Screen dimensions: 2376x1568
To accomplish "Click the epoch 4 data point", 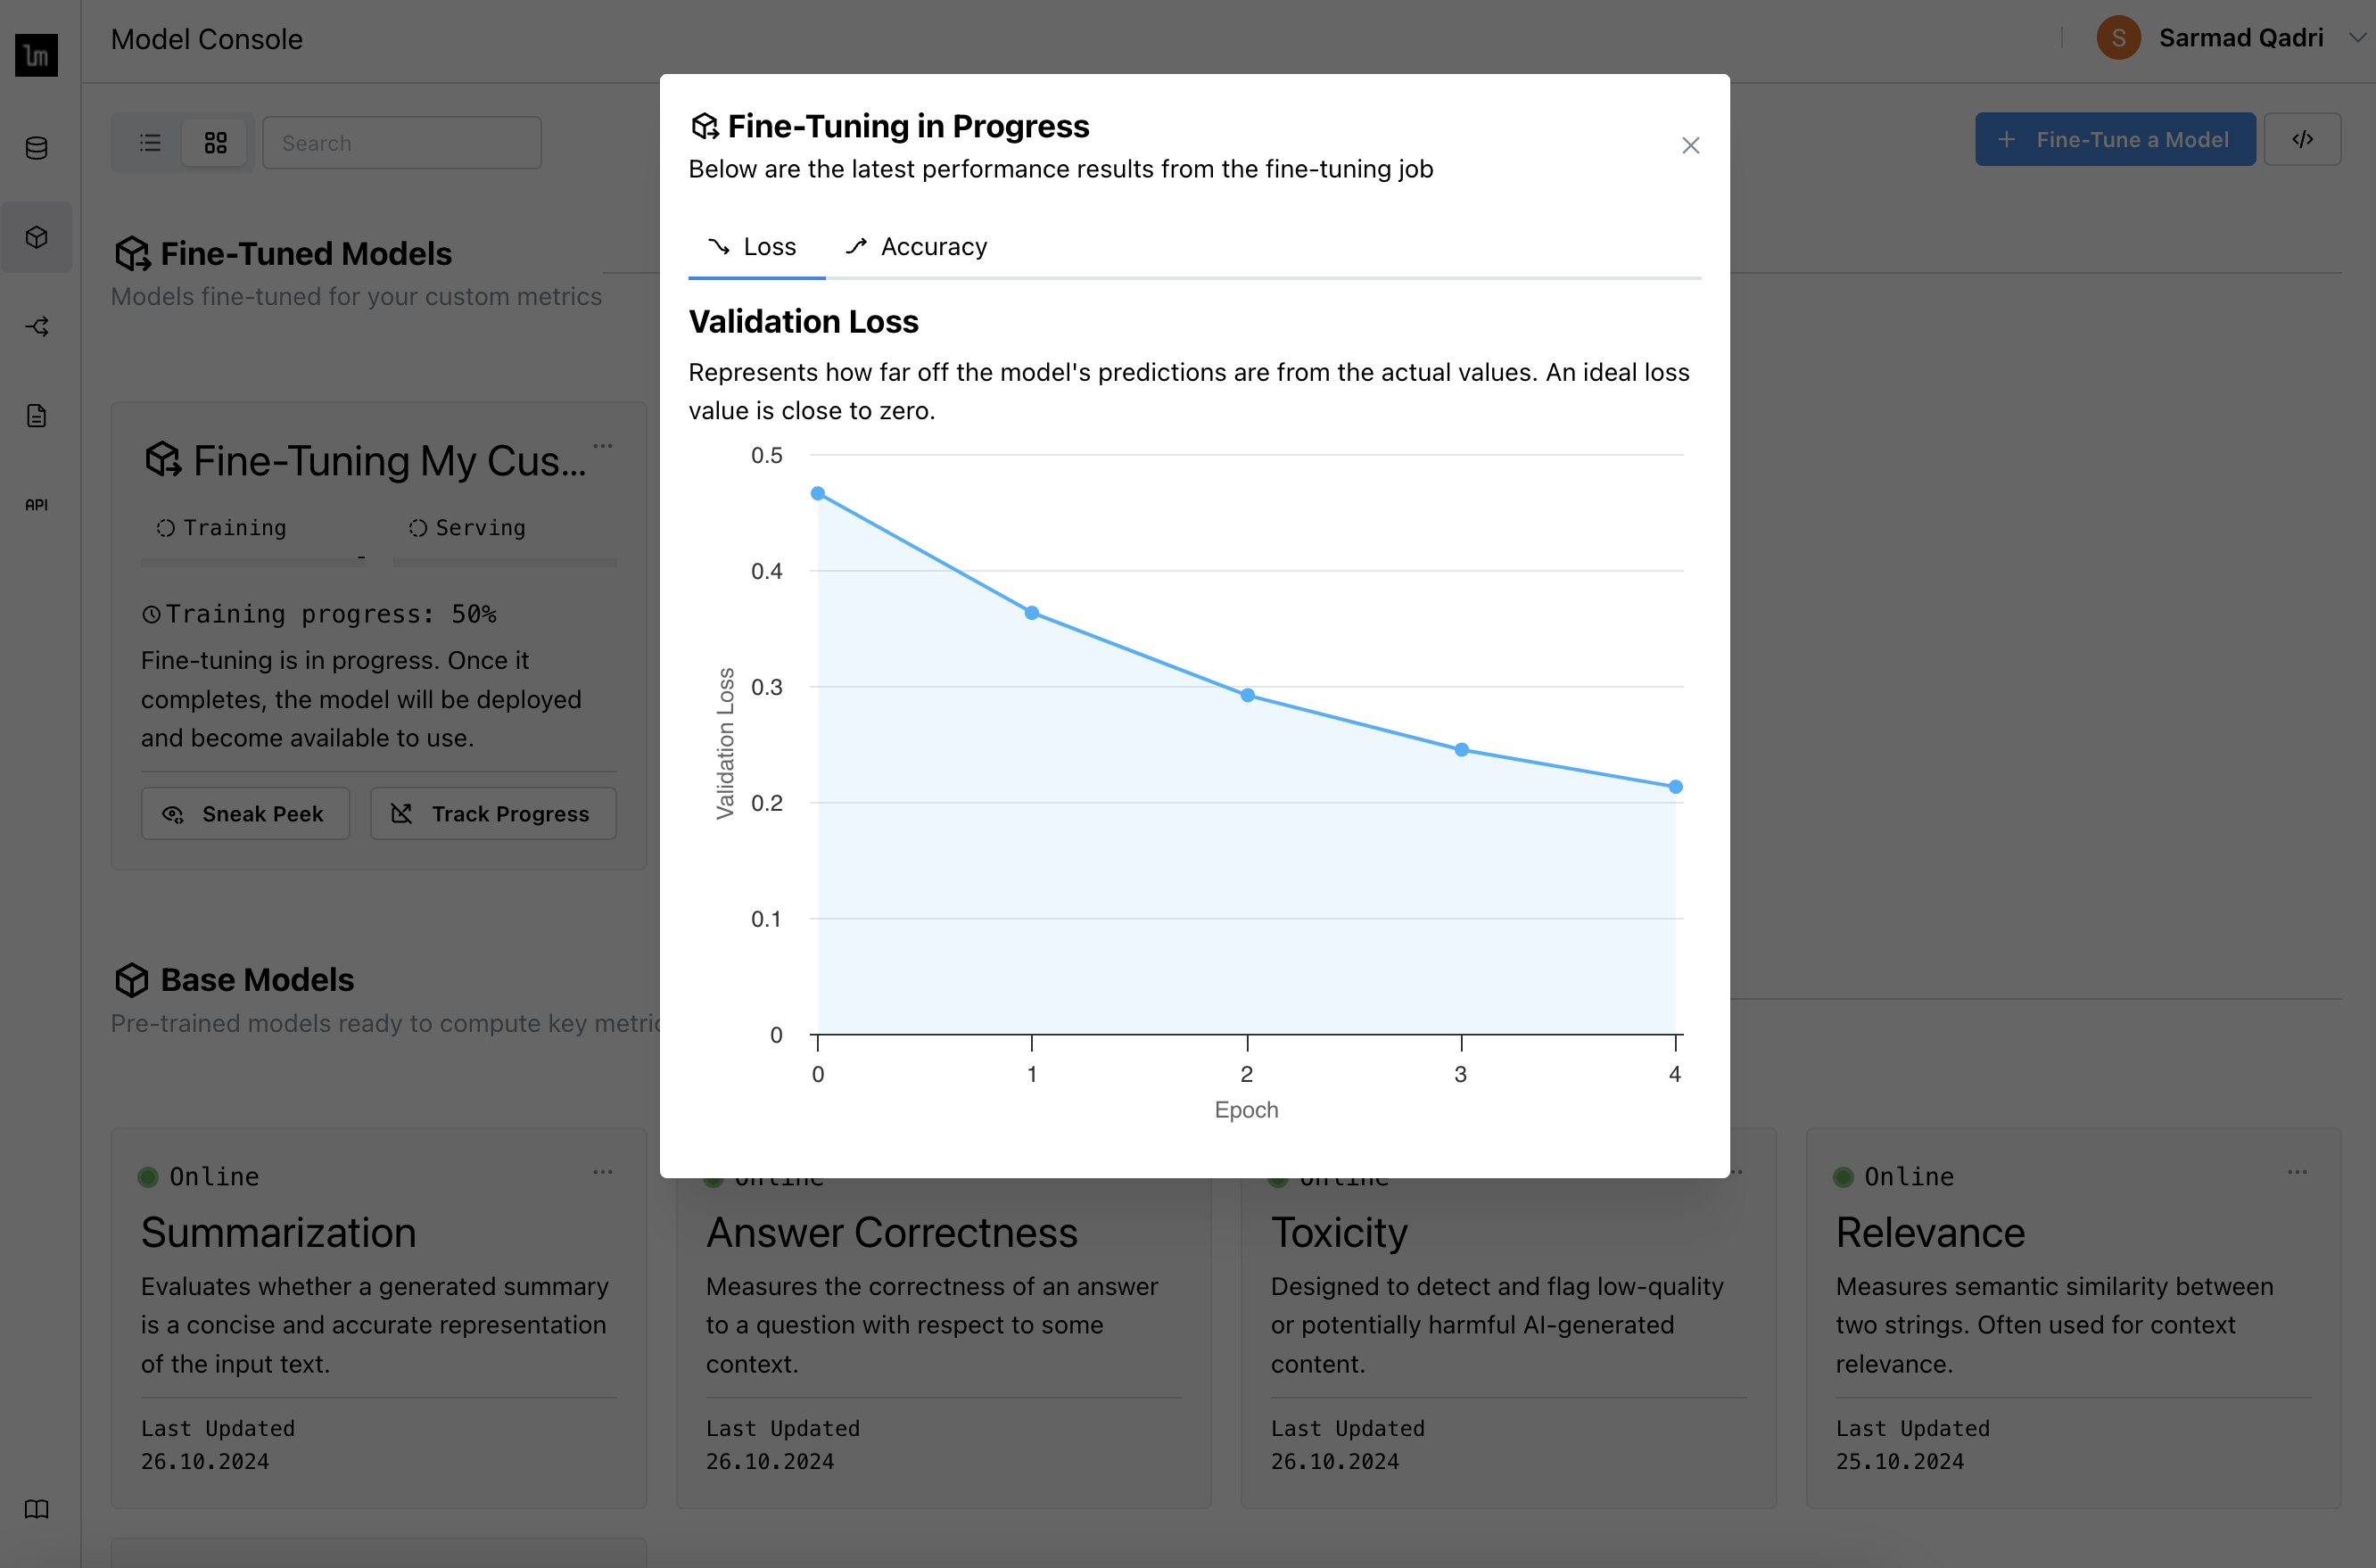I will pos(1675,787).
